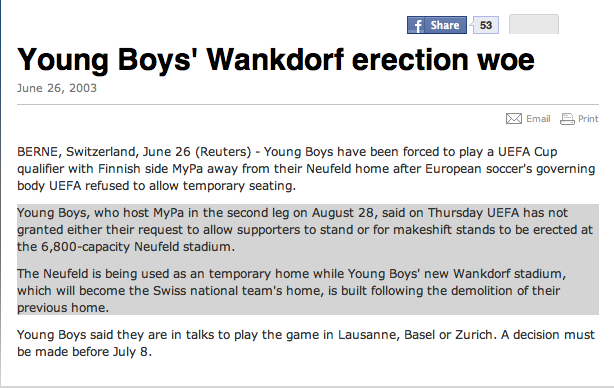Viewport: 614px width, 388px height.
Task: Click the word Reuters in the dateline
Action: tap(223, 152)
